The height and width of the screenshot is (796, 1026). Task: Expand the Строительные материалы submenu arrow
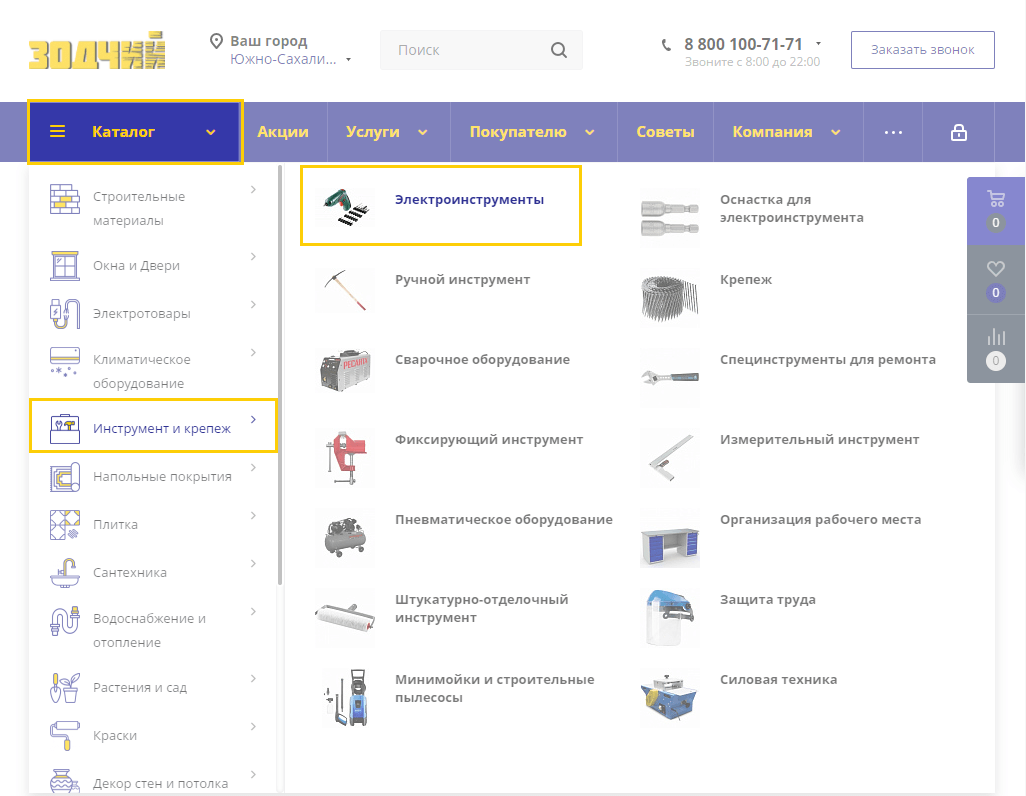[253, 189]
